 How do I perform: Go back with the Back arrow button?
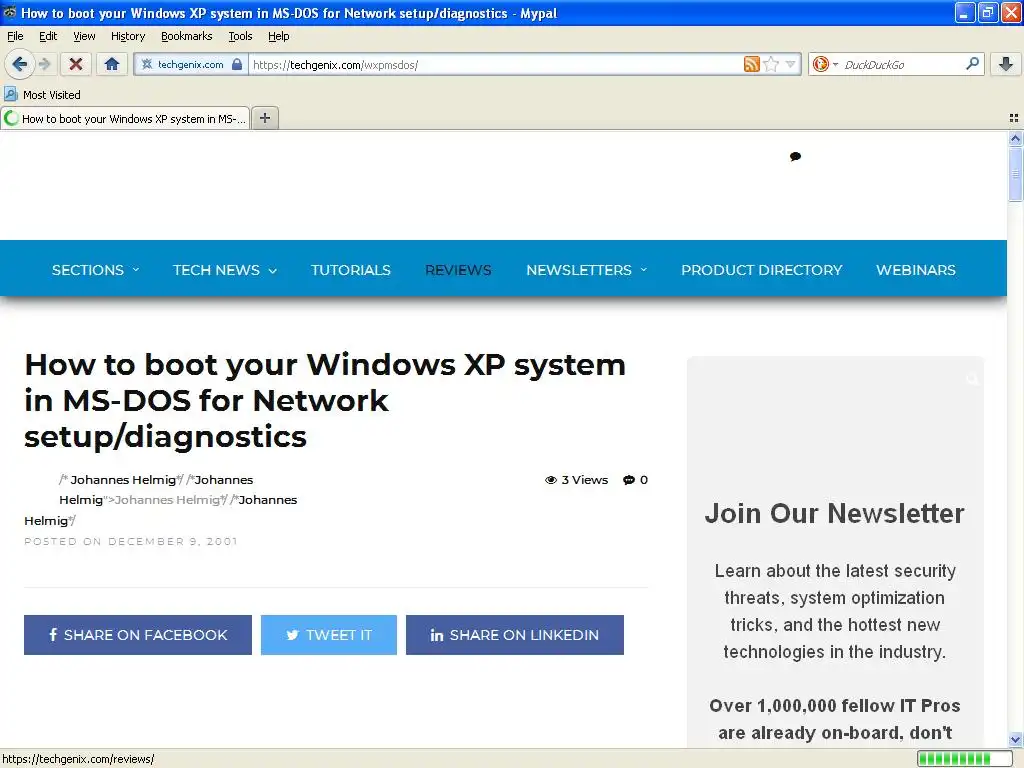click(20, 64)
